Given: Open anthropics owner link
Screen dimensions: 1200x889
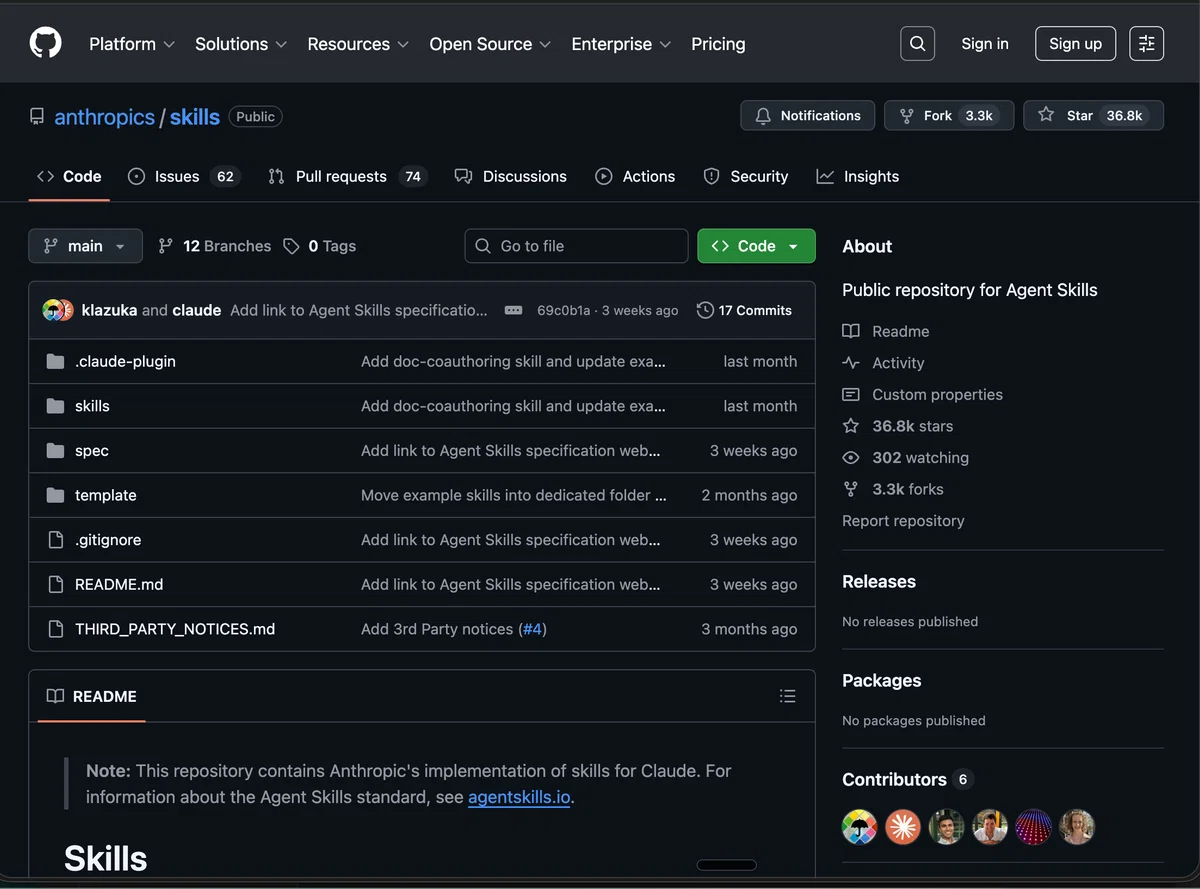Looking at the screenshot, I should coord(104,117).
